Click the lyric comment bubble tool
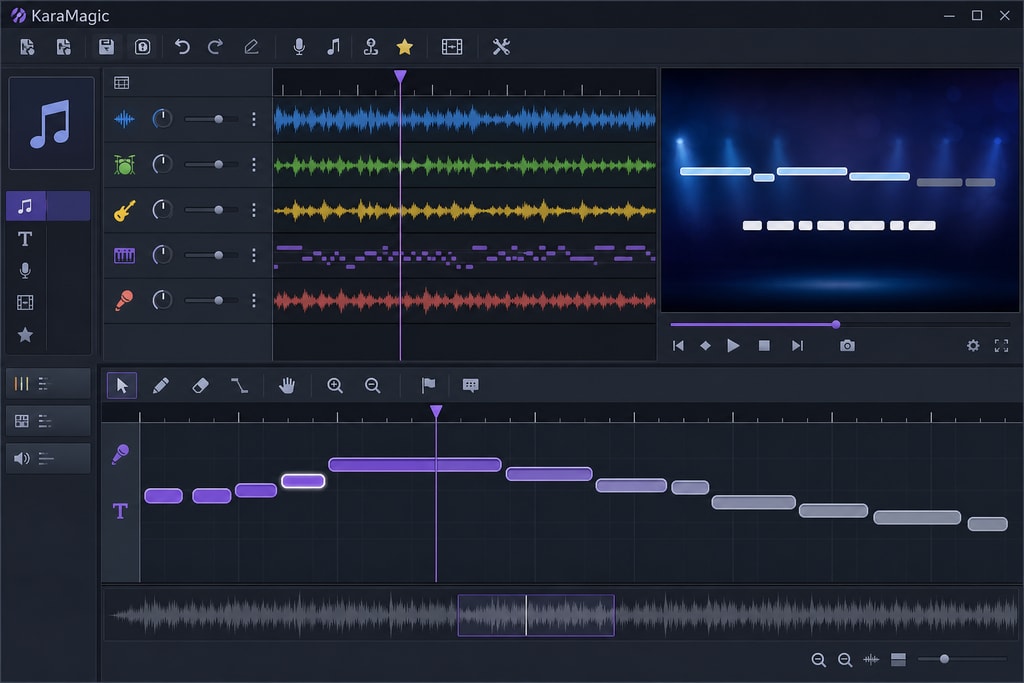The image size is (1024, 683). click(x=471, y=385)
